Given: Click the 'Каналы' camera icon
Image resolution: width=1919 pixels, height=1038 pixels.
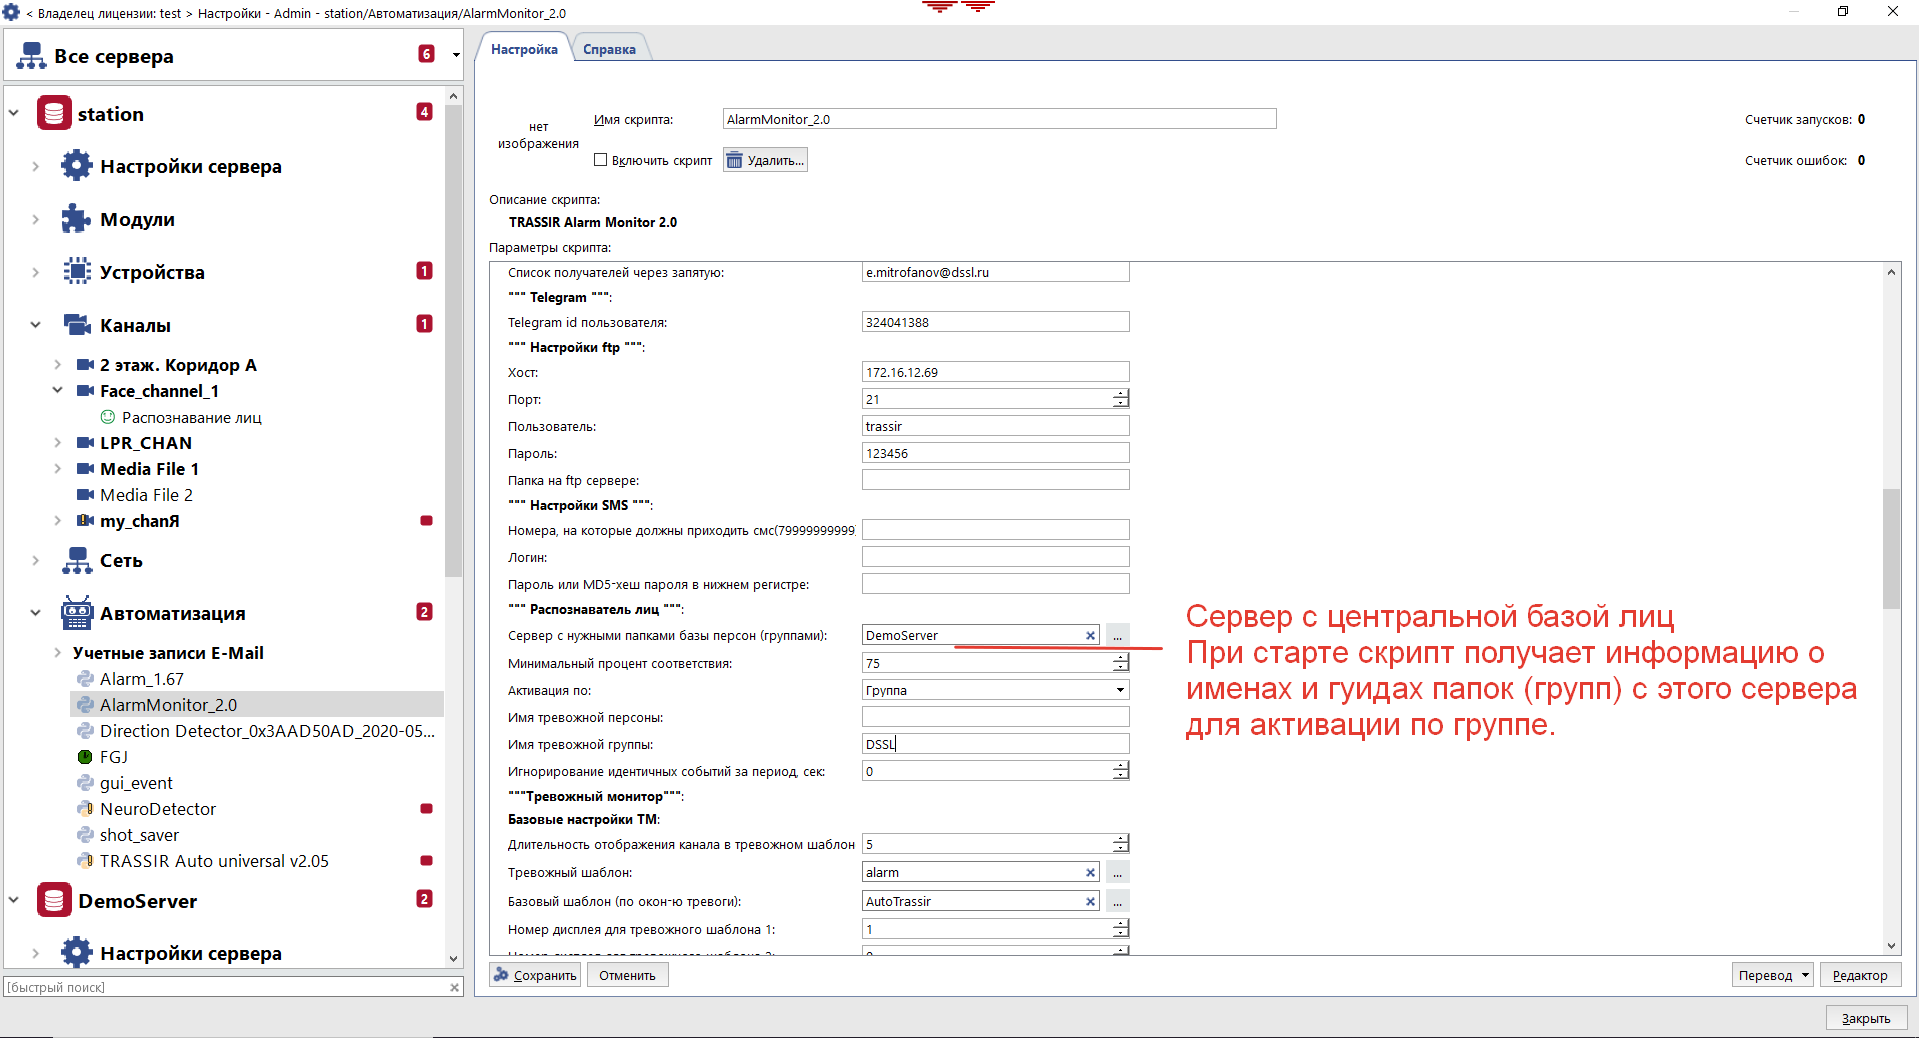Looking at the screenshot, I should (77, 324).
